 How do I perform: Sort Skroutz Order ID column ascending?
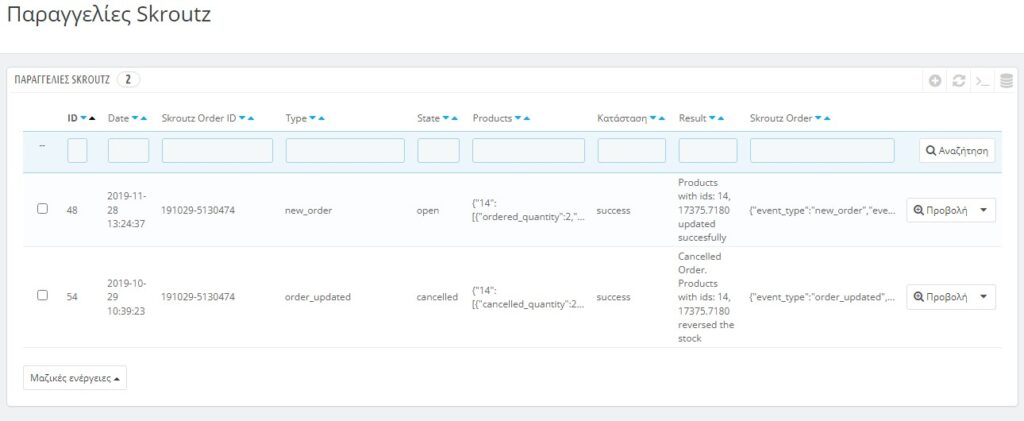coord(251,119)
